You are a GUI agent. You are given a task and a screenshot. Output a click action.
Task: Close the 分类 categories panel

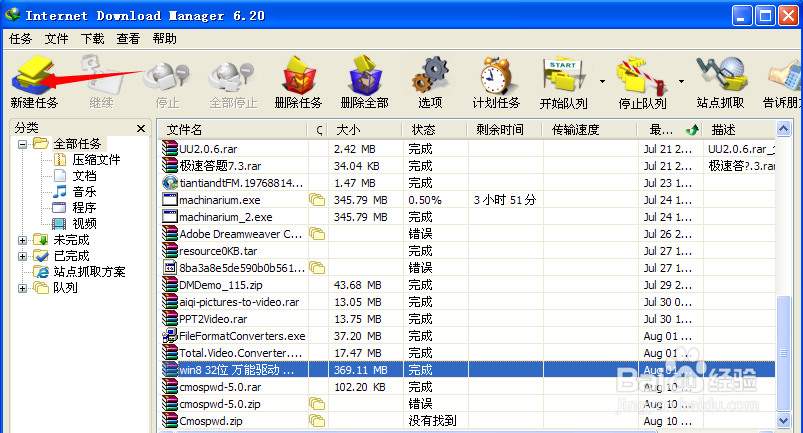[141, 128]
